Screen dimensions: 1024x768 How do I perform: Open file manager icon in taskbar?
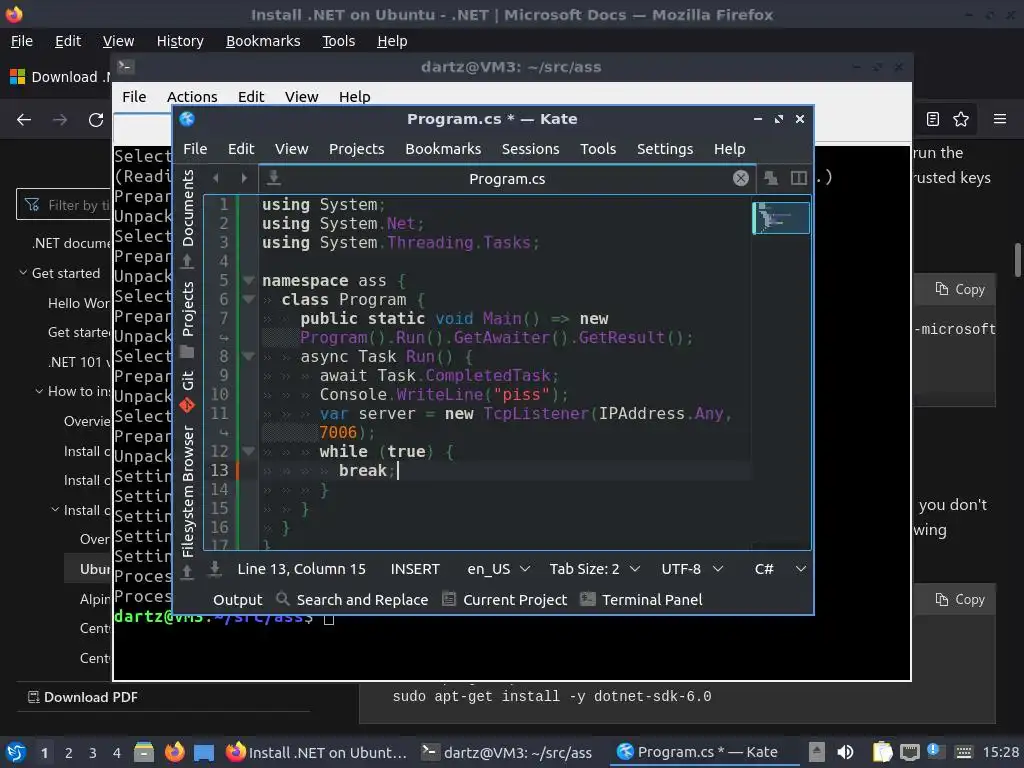coord(144,752)
